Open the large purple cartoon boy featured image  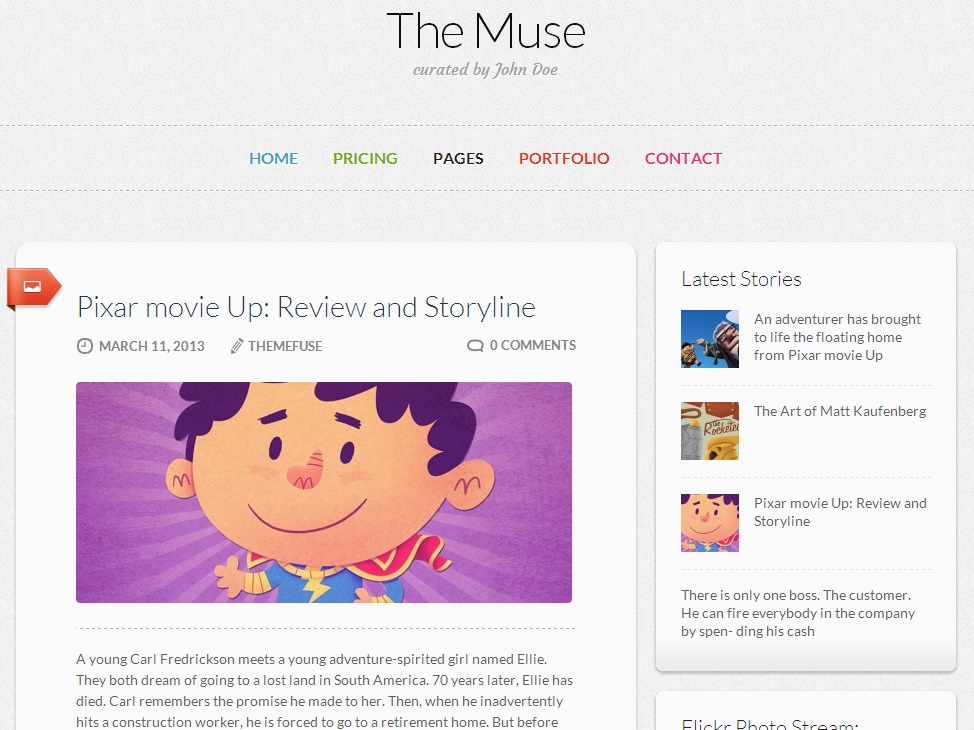(x=324, y=492)
